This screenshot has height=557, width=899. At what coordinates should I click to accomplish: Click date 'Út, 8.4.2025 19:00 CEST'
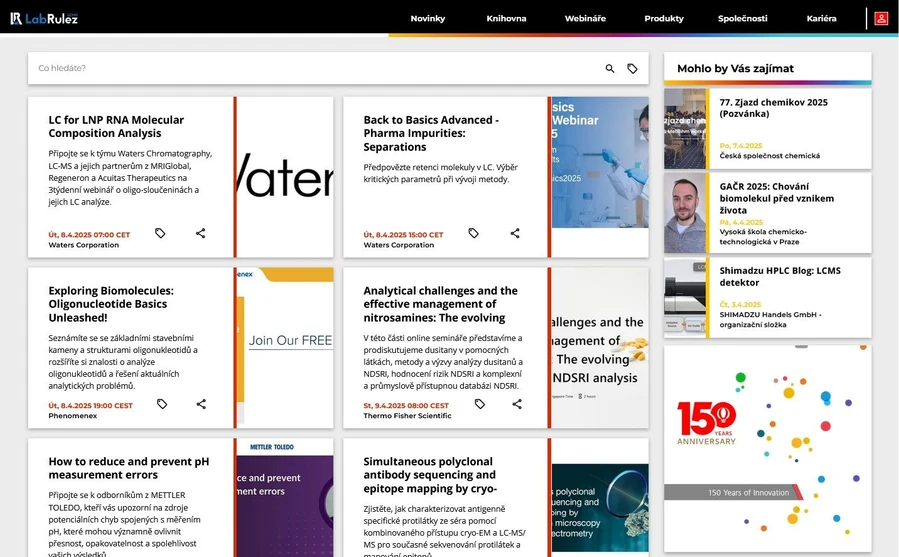click(x=91, y=406)
